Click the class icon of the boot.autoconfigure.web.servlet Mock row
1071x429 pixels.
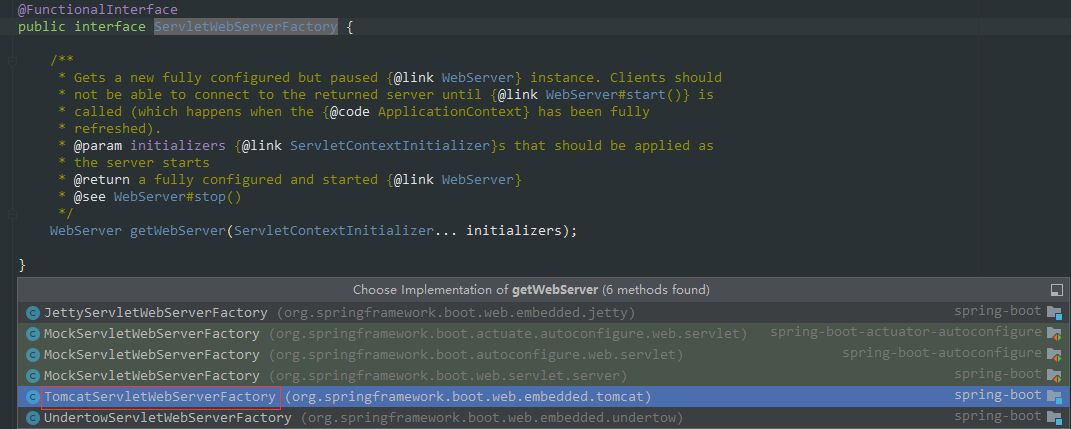pos(32,355)
